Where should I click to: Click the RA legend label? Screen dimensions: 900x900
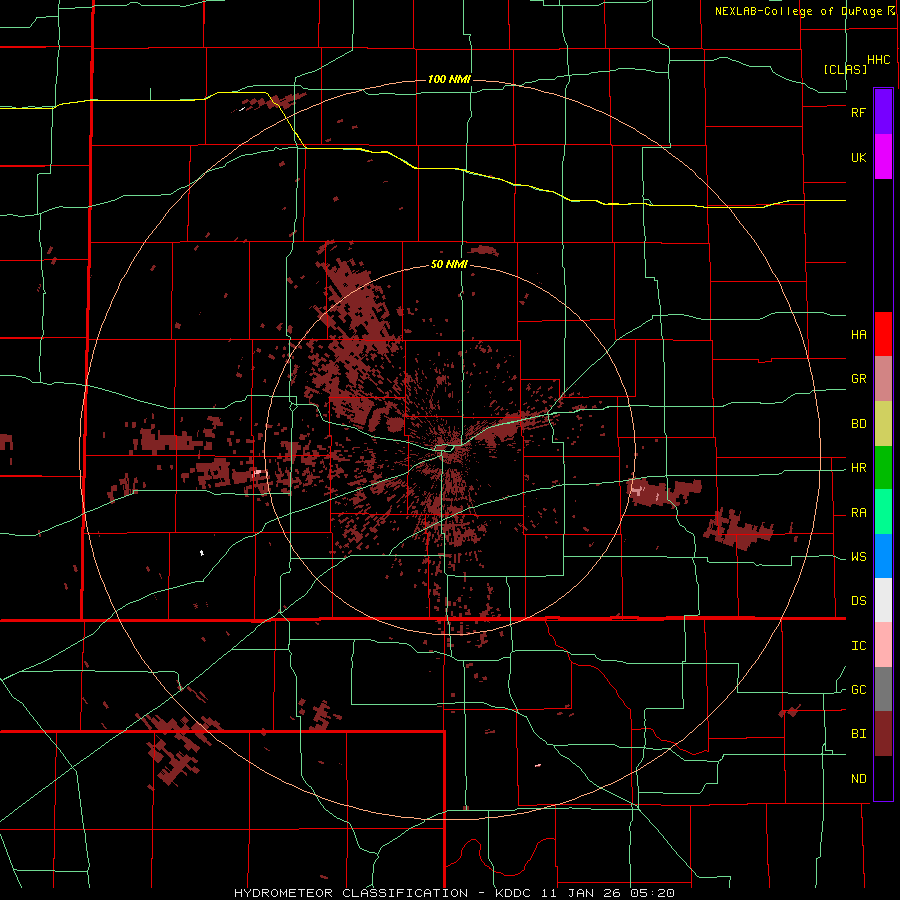click(x=858, y=513)
